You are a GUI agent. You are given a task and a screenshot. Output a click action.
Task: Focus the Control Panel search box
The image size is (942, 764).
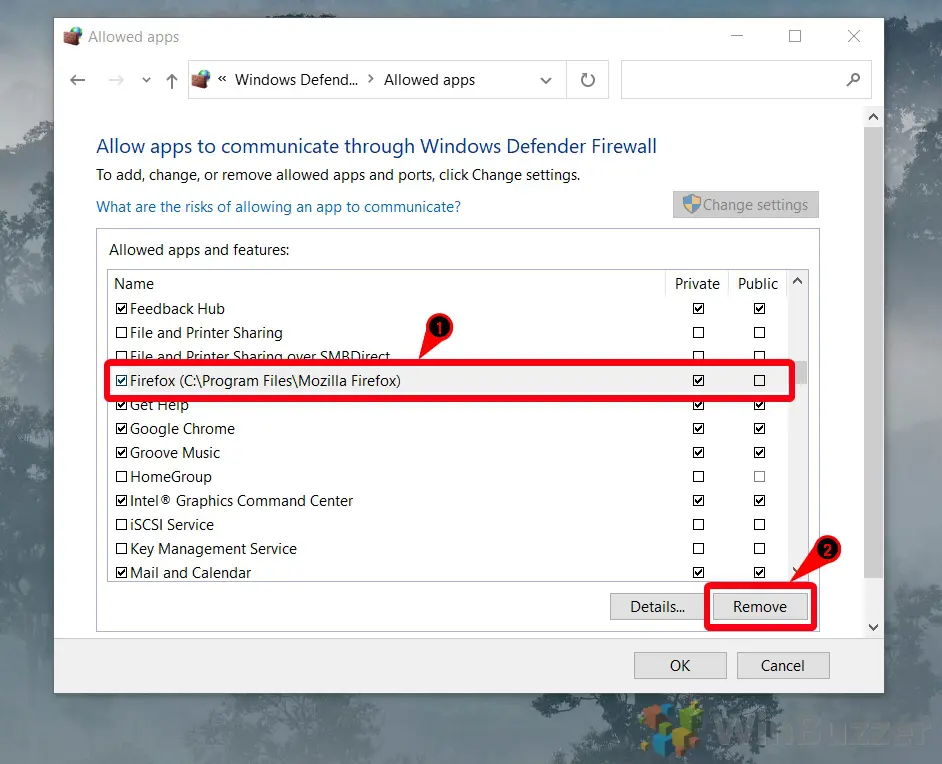pyautogui.click(x=746, y=79)
